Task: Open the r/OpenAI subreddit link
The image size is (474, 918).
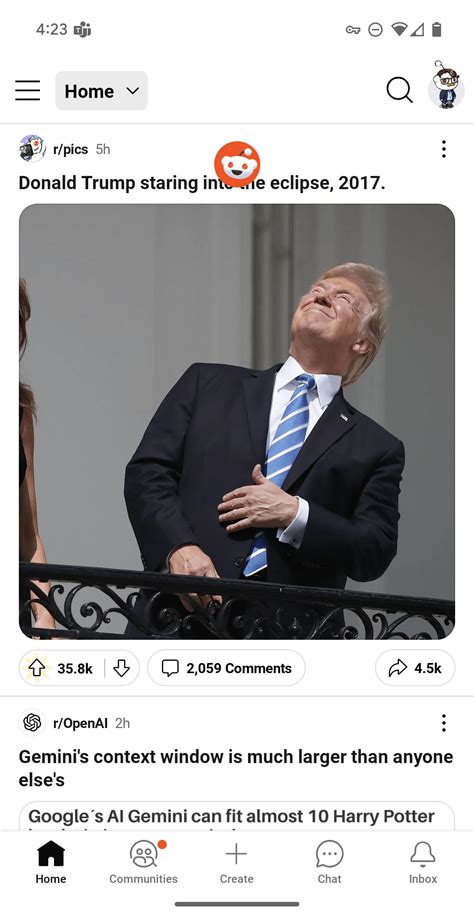Action: click(x=80, y=723)
